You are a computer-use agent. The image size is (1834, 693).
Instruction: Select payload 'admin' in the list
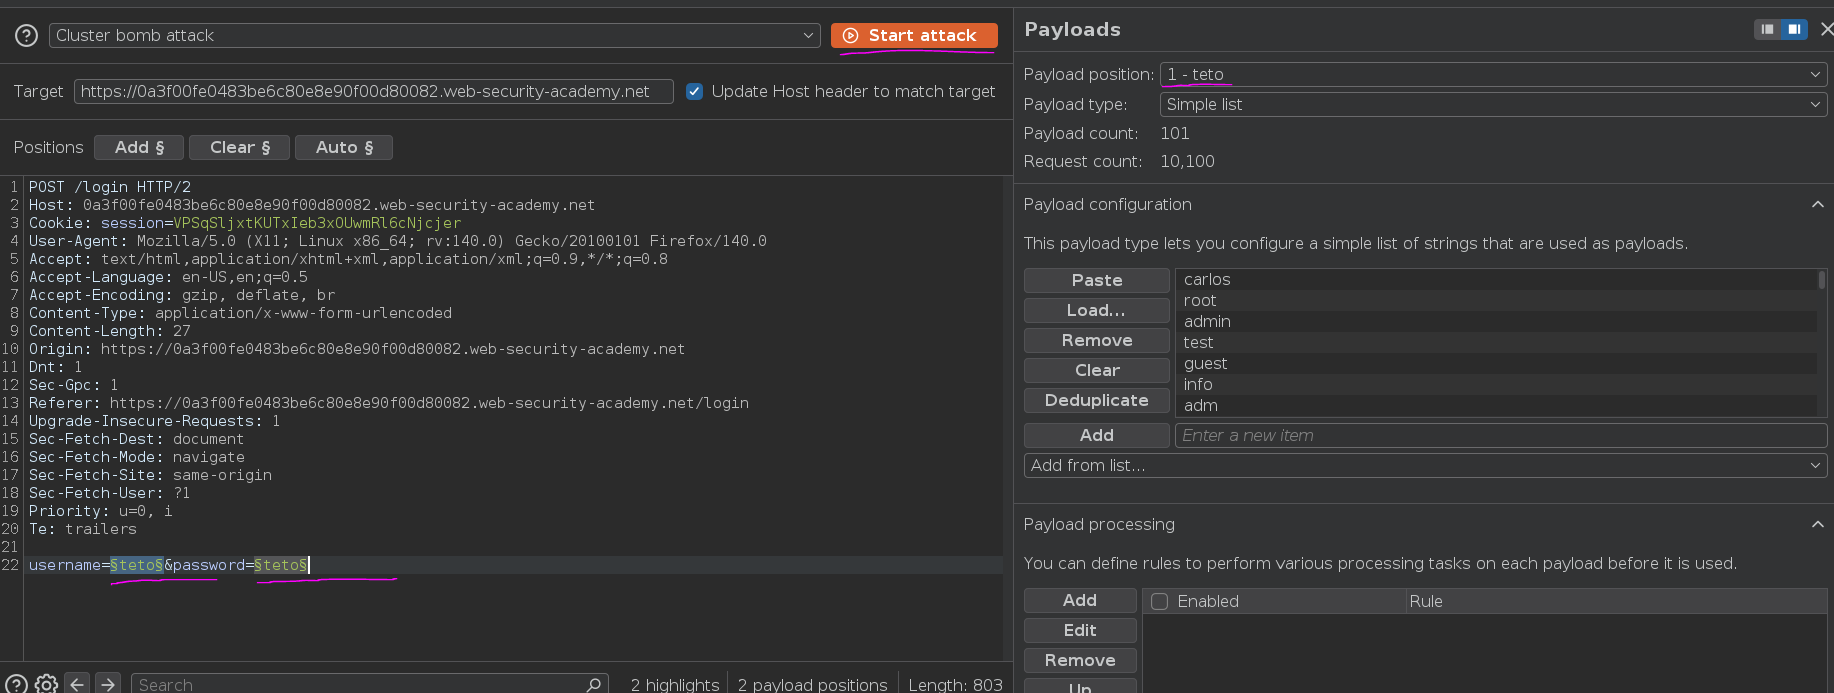click(1496, 322)
